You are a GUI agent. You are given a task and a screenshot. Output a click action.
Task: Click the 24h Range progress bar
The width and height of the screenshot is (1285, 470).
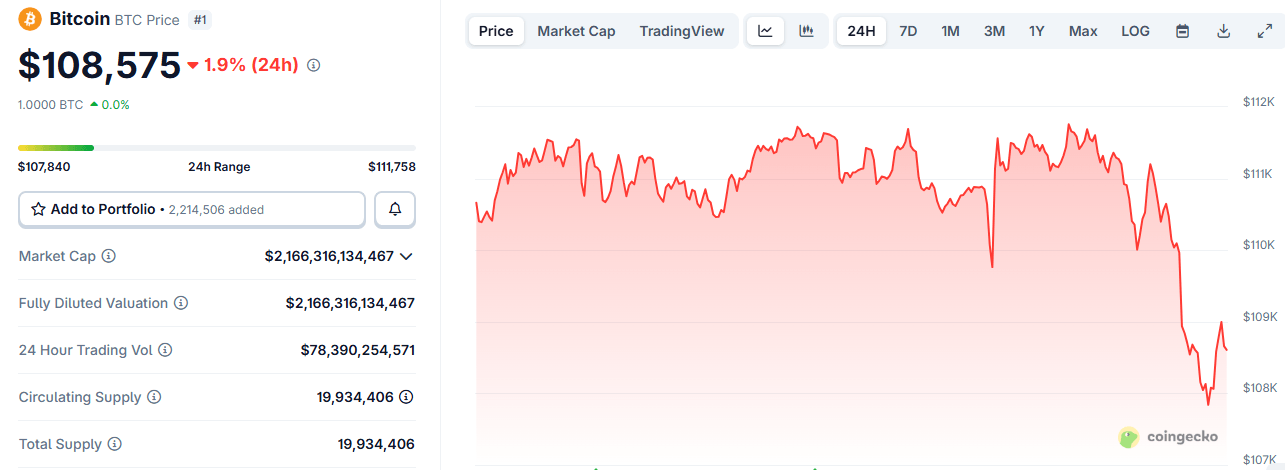pyautogui.click(x=216, y=148)
